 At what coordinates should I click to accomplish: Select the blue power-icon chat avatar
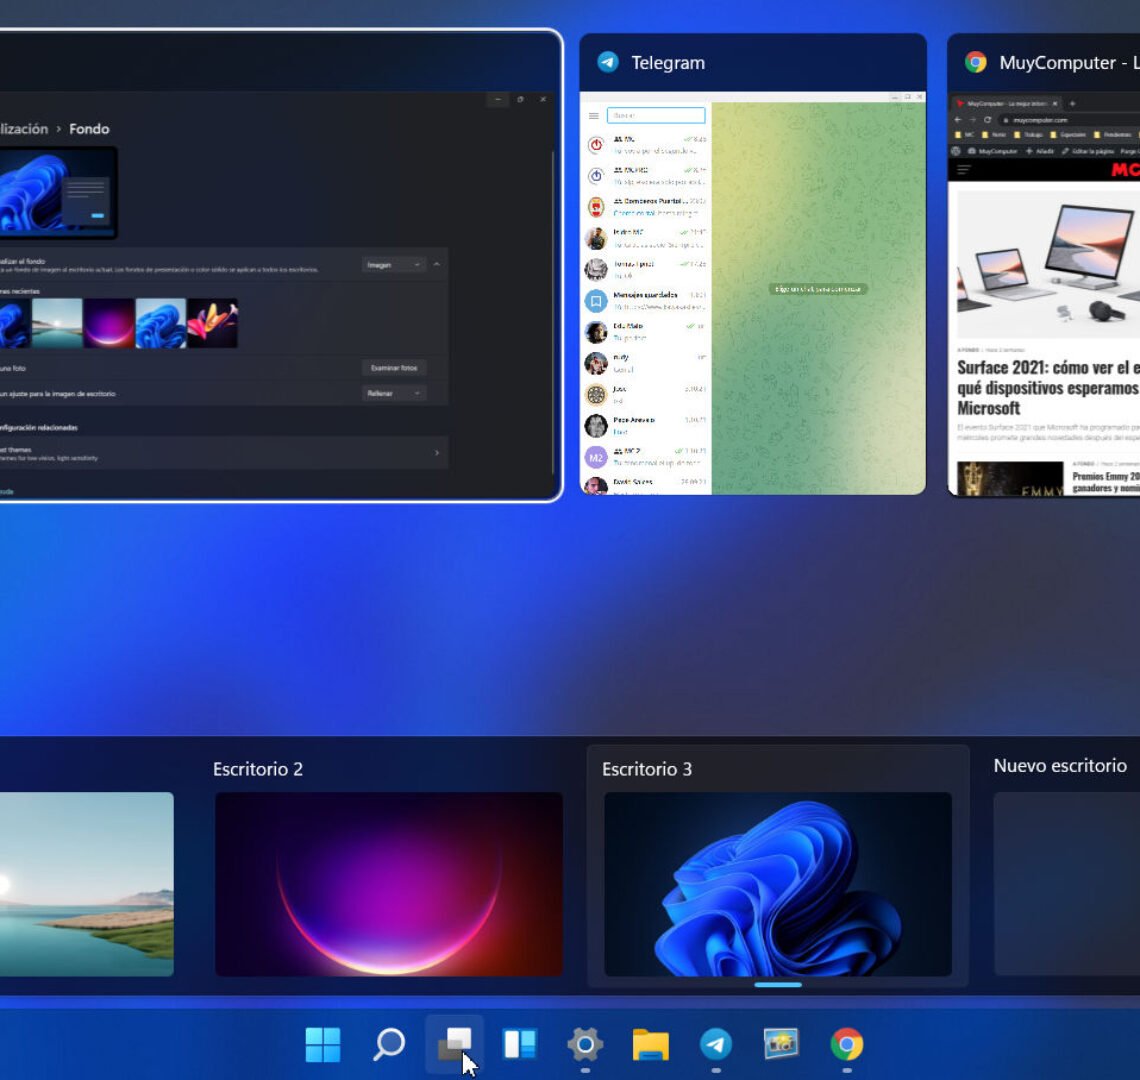click(596, 176)
